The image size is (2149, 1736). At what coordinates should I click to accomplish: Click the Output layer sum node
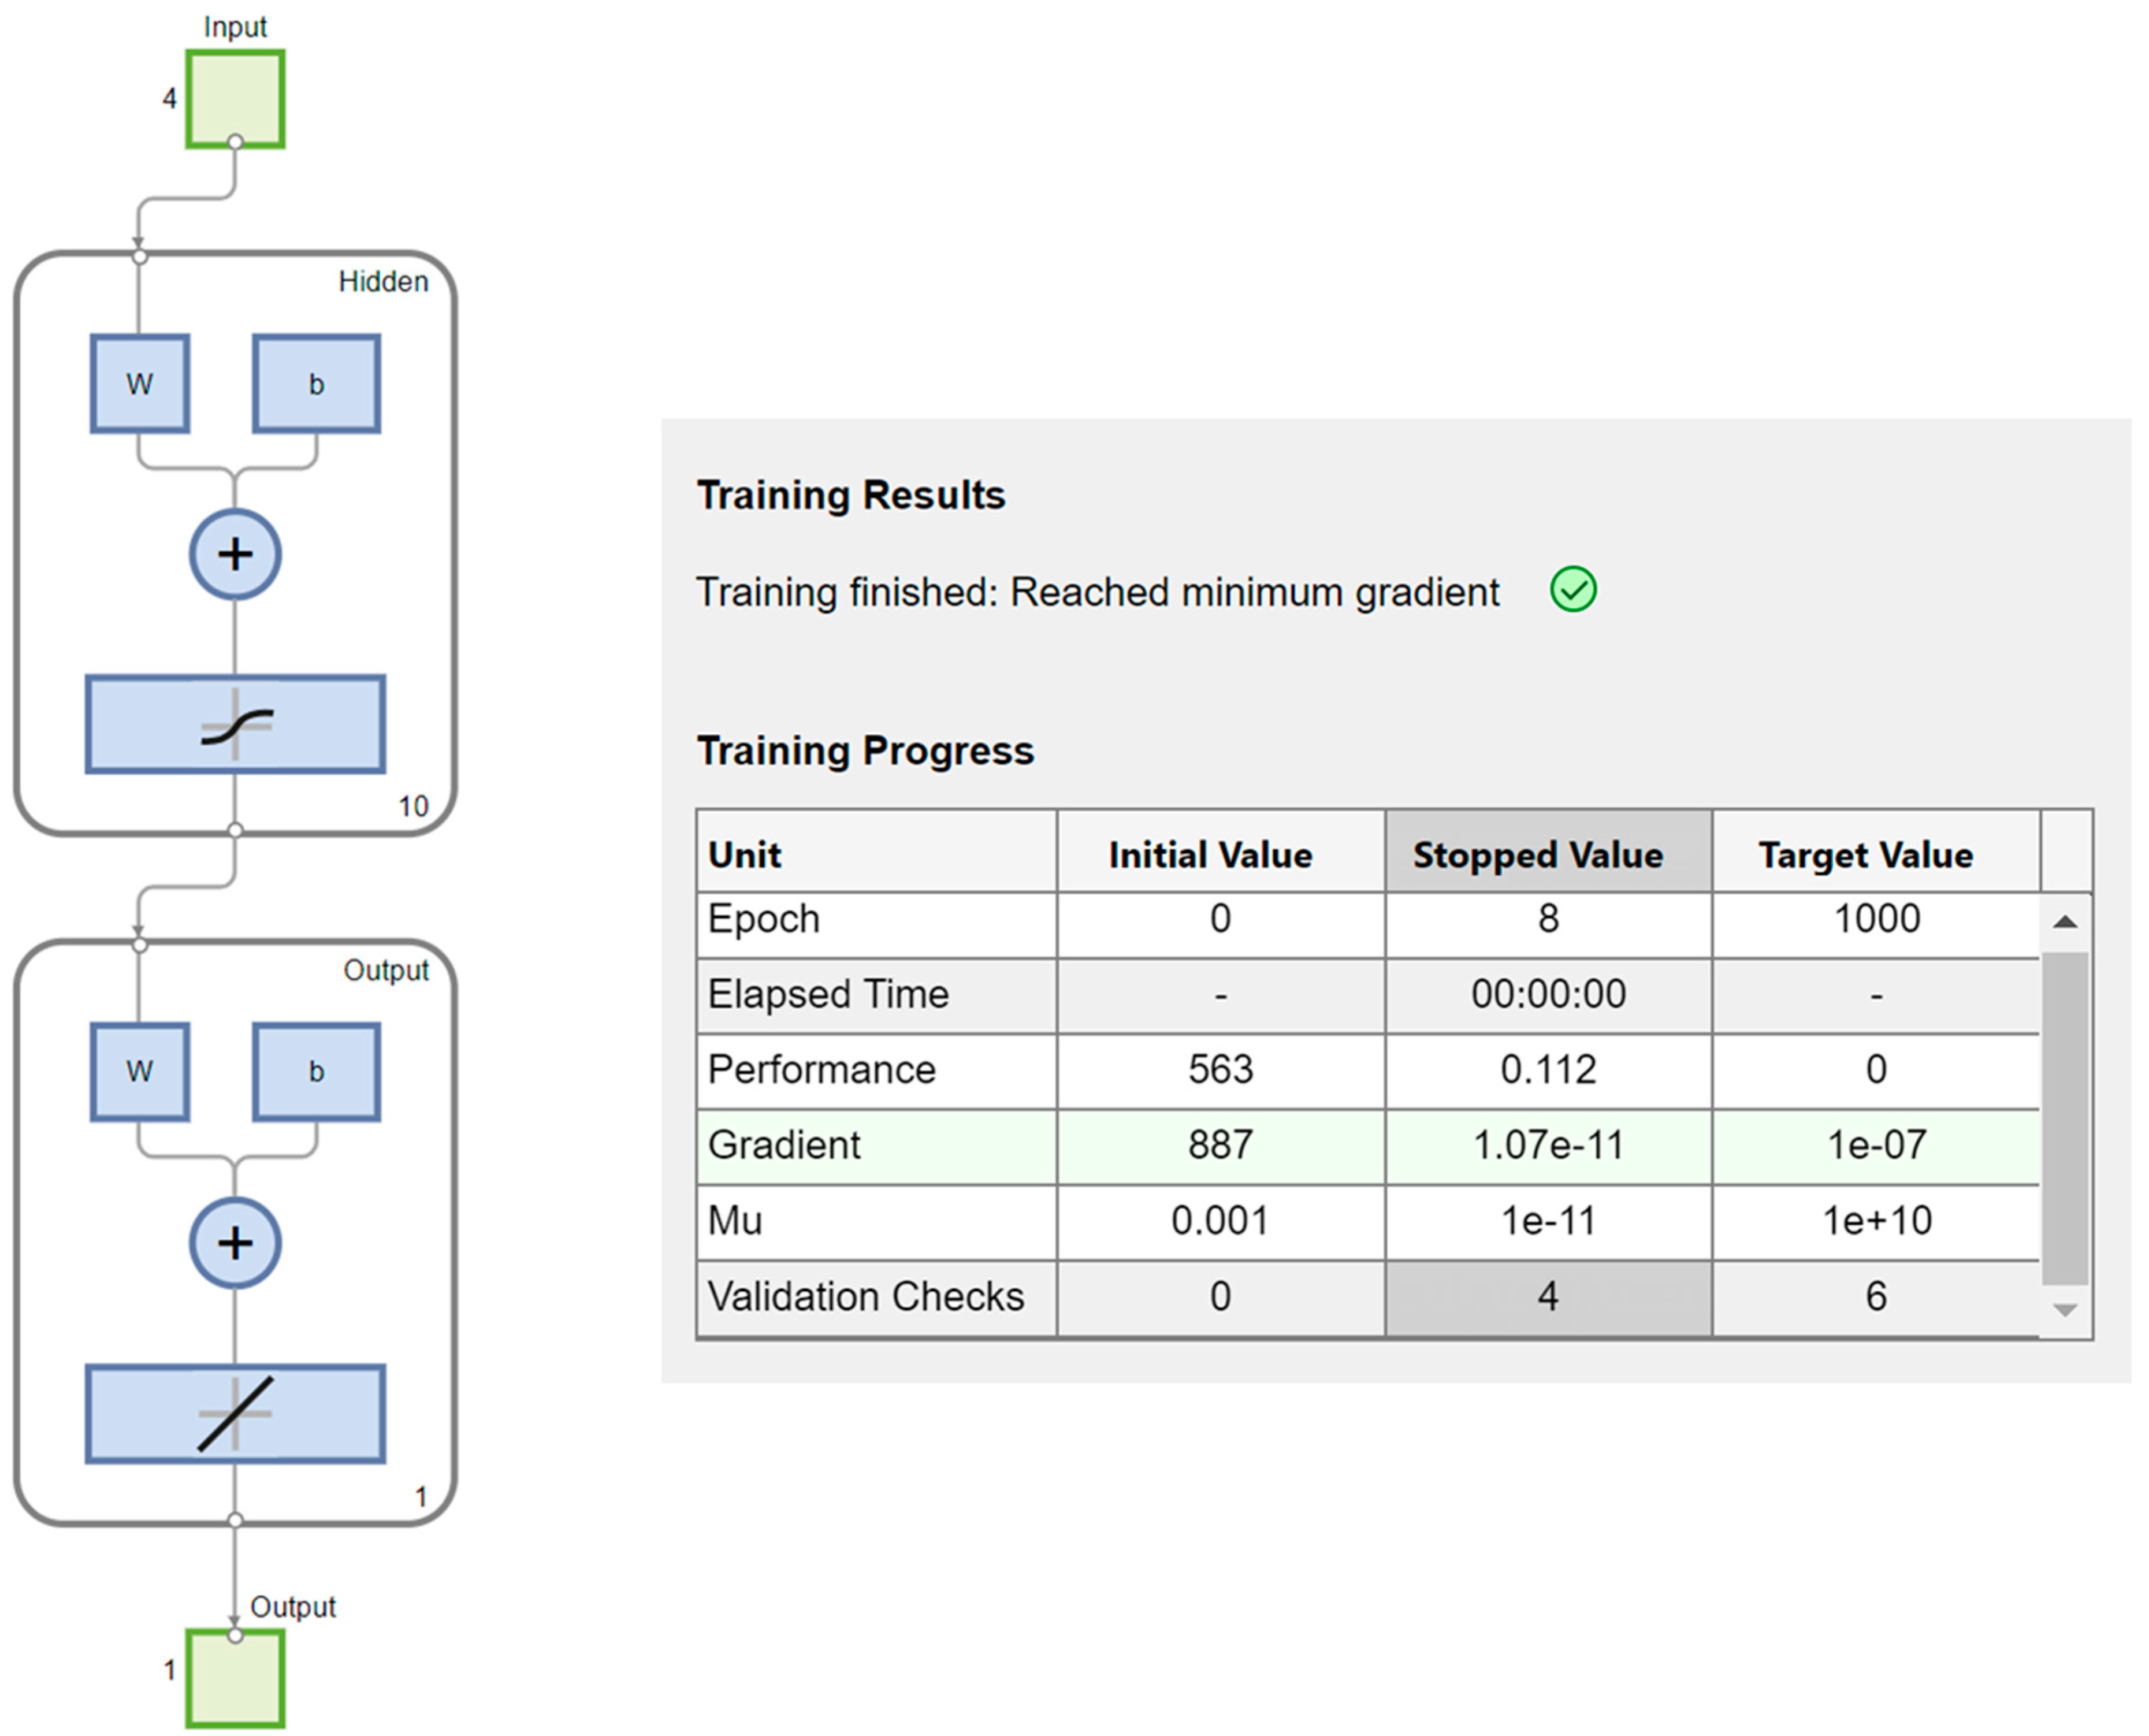click(x=235, y=1243)
